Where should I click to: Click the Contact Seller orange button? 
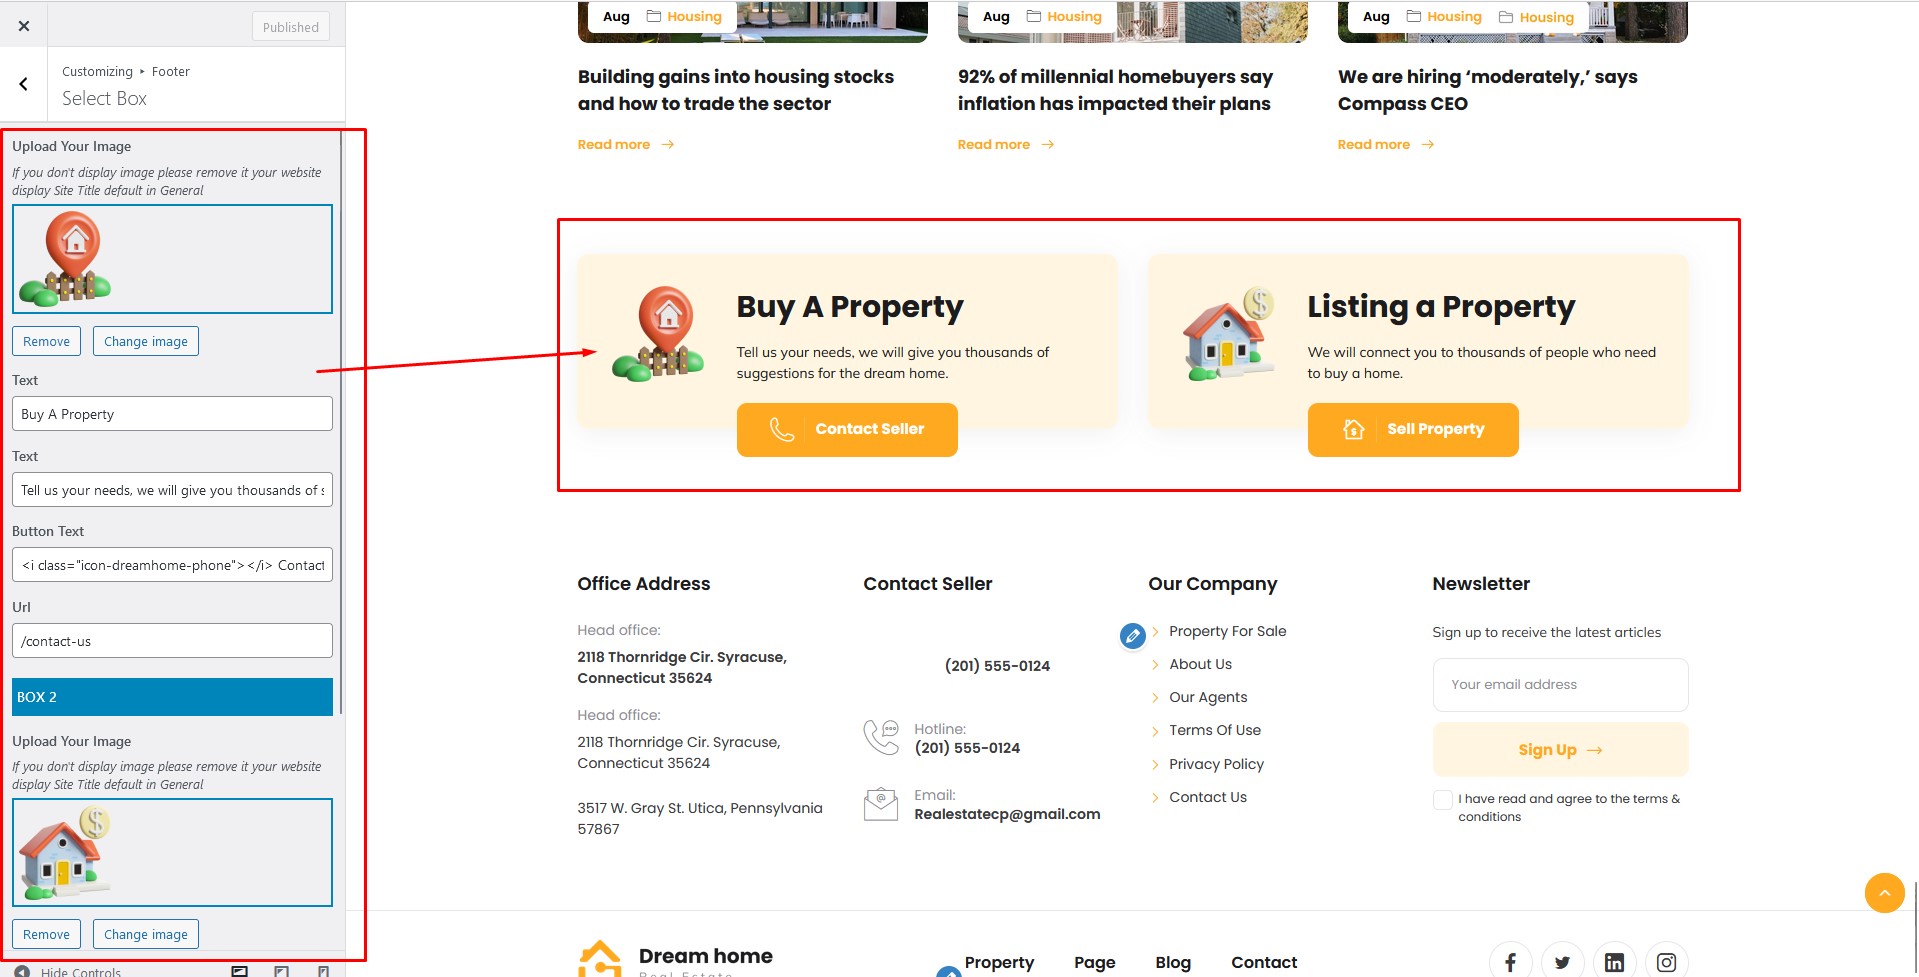point(847,429)
